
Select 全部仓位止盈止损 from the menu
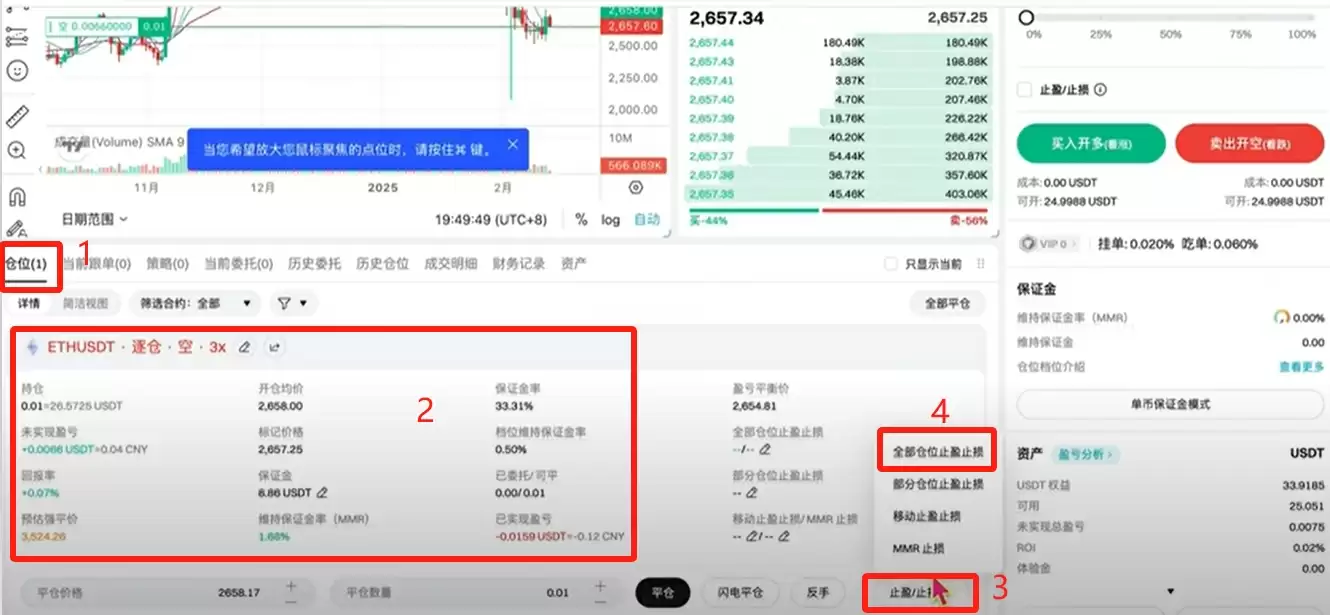coord(937,450)
